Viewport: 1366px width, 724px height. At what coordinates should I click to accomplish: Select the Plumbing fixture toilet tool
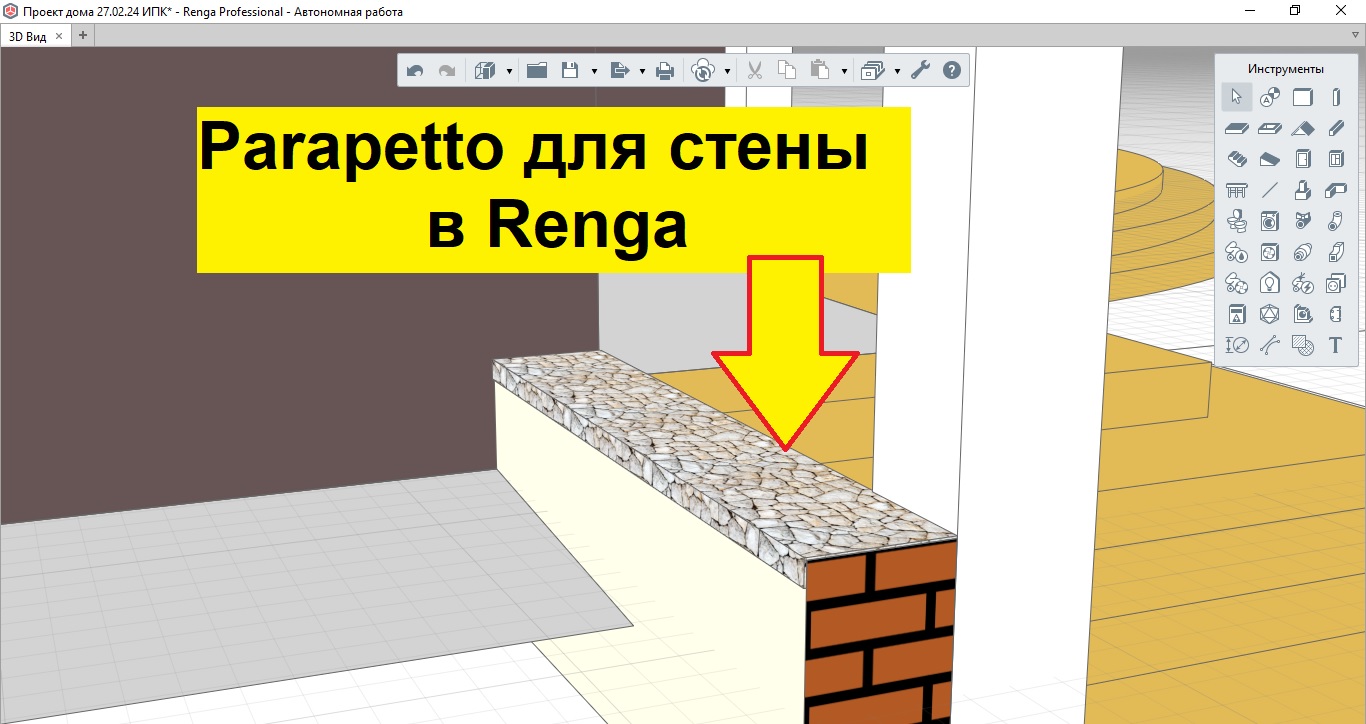coord(1237,221)
